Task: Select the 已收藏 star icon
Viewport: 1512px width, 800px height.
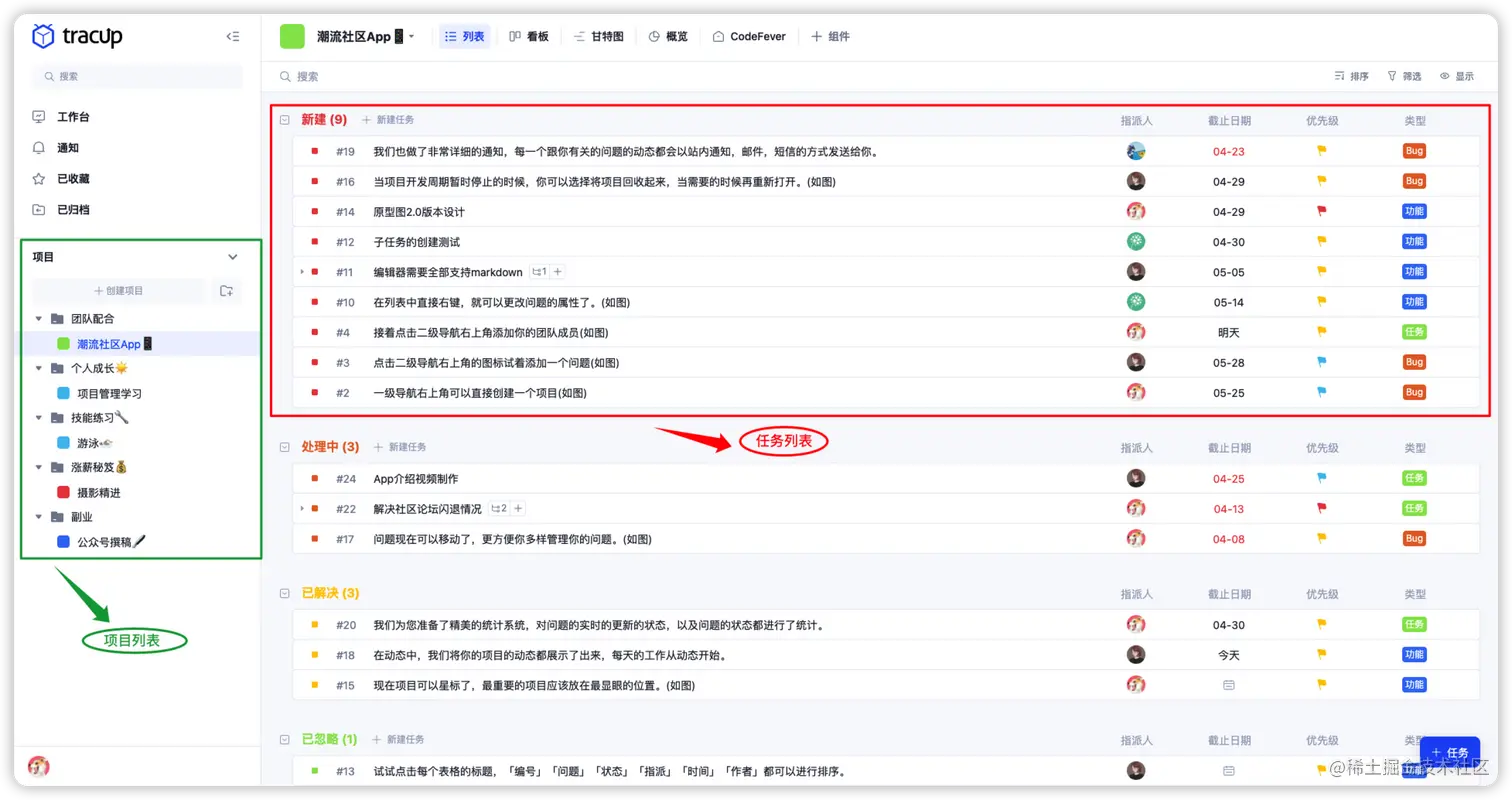Action: (41, 180)
